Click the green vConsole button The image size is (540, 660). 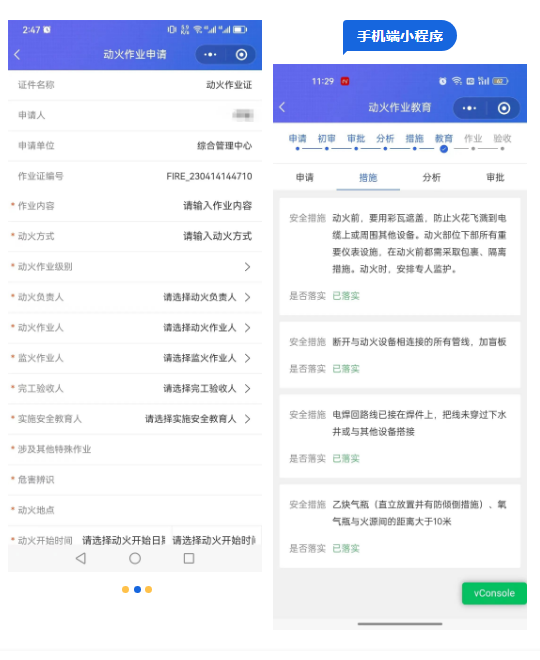click(494, 593)
